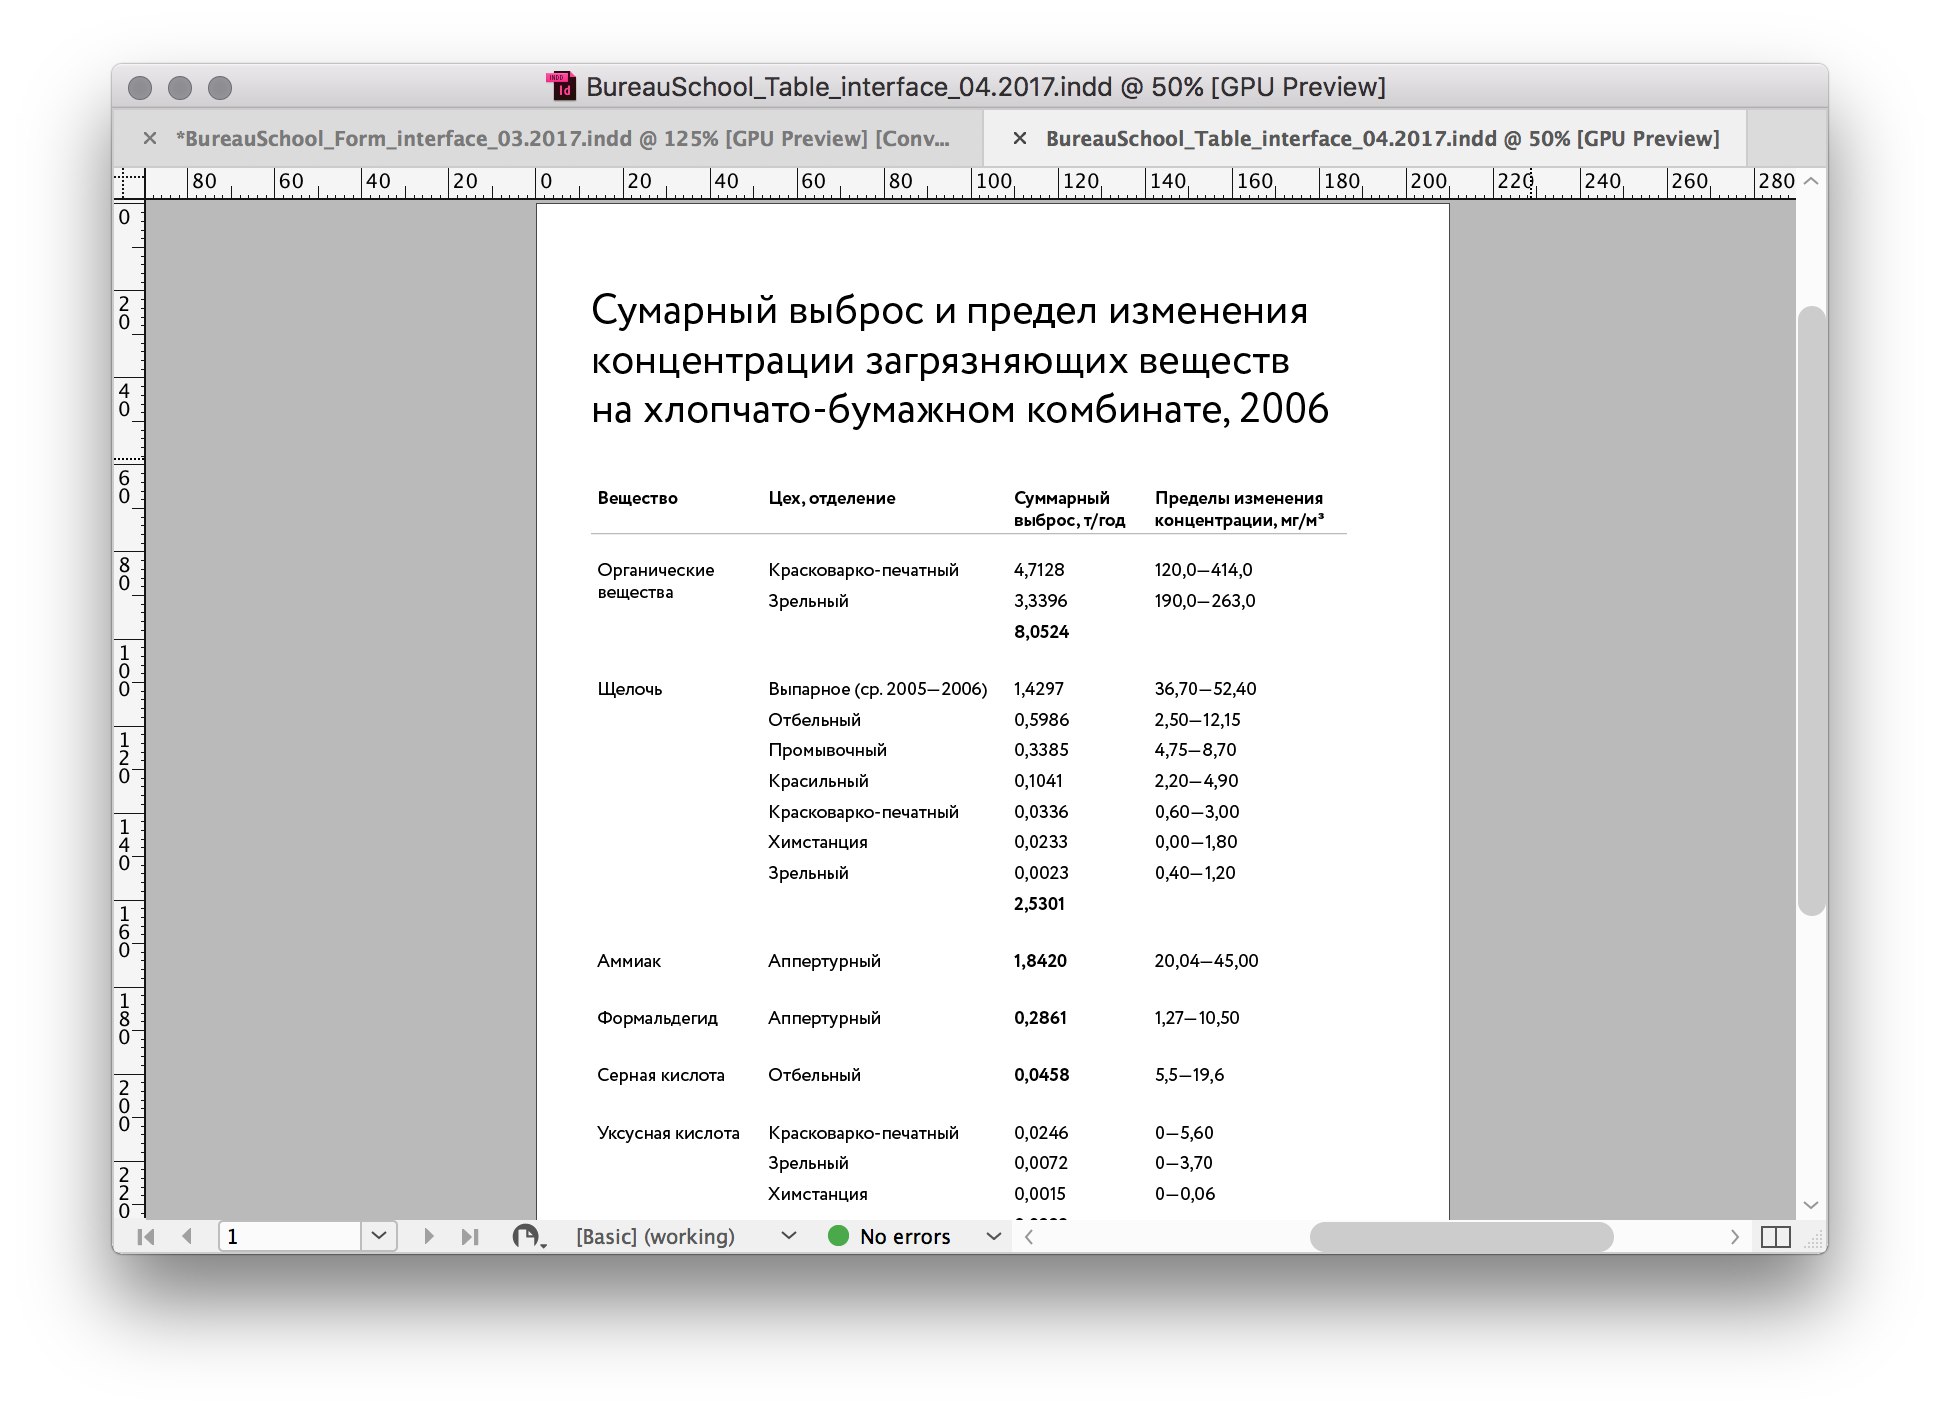Go to last page arrow
The height and width of the screenshot is (1414, 1940).
[470, 1237]
